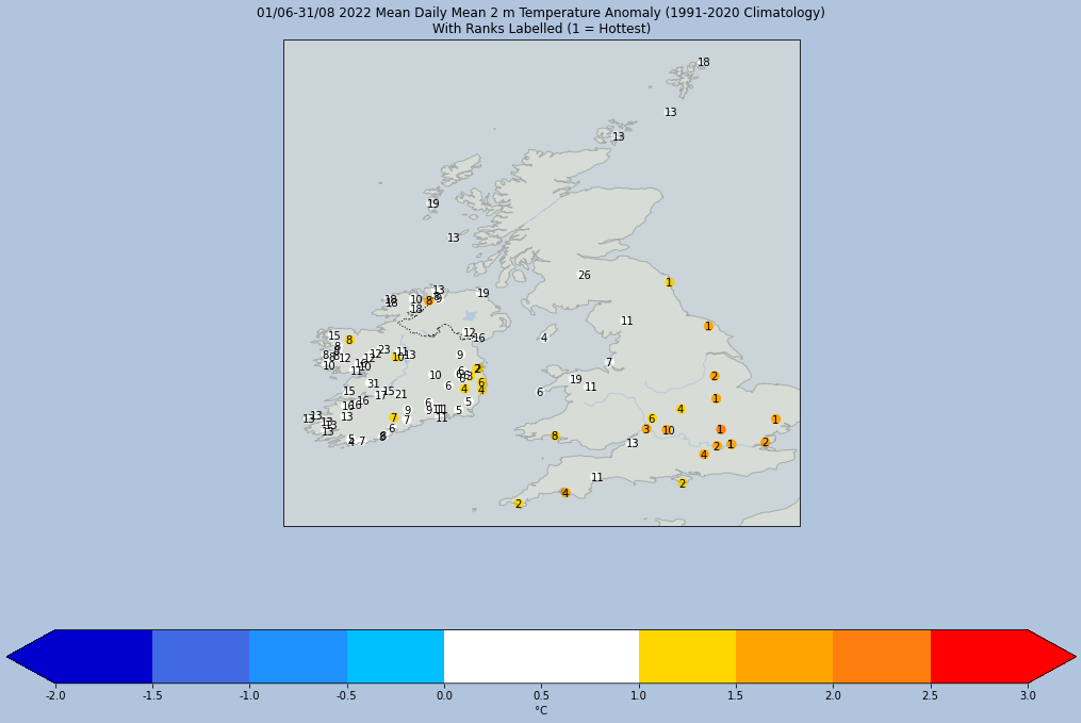Viewport: 1081px width, 723px height.
Task: Click the colorbar's right red pointed extension arrow
Action: pos(1051,656)
